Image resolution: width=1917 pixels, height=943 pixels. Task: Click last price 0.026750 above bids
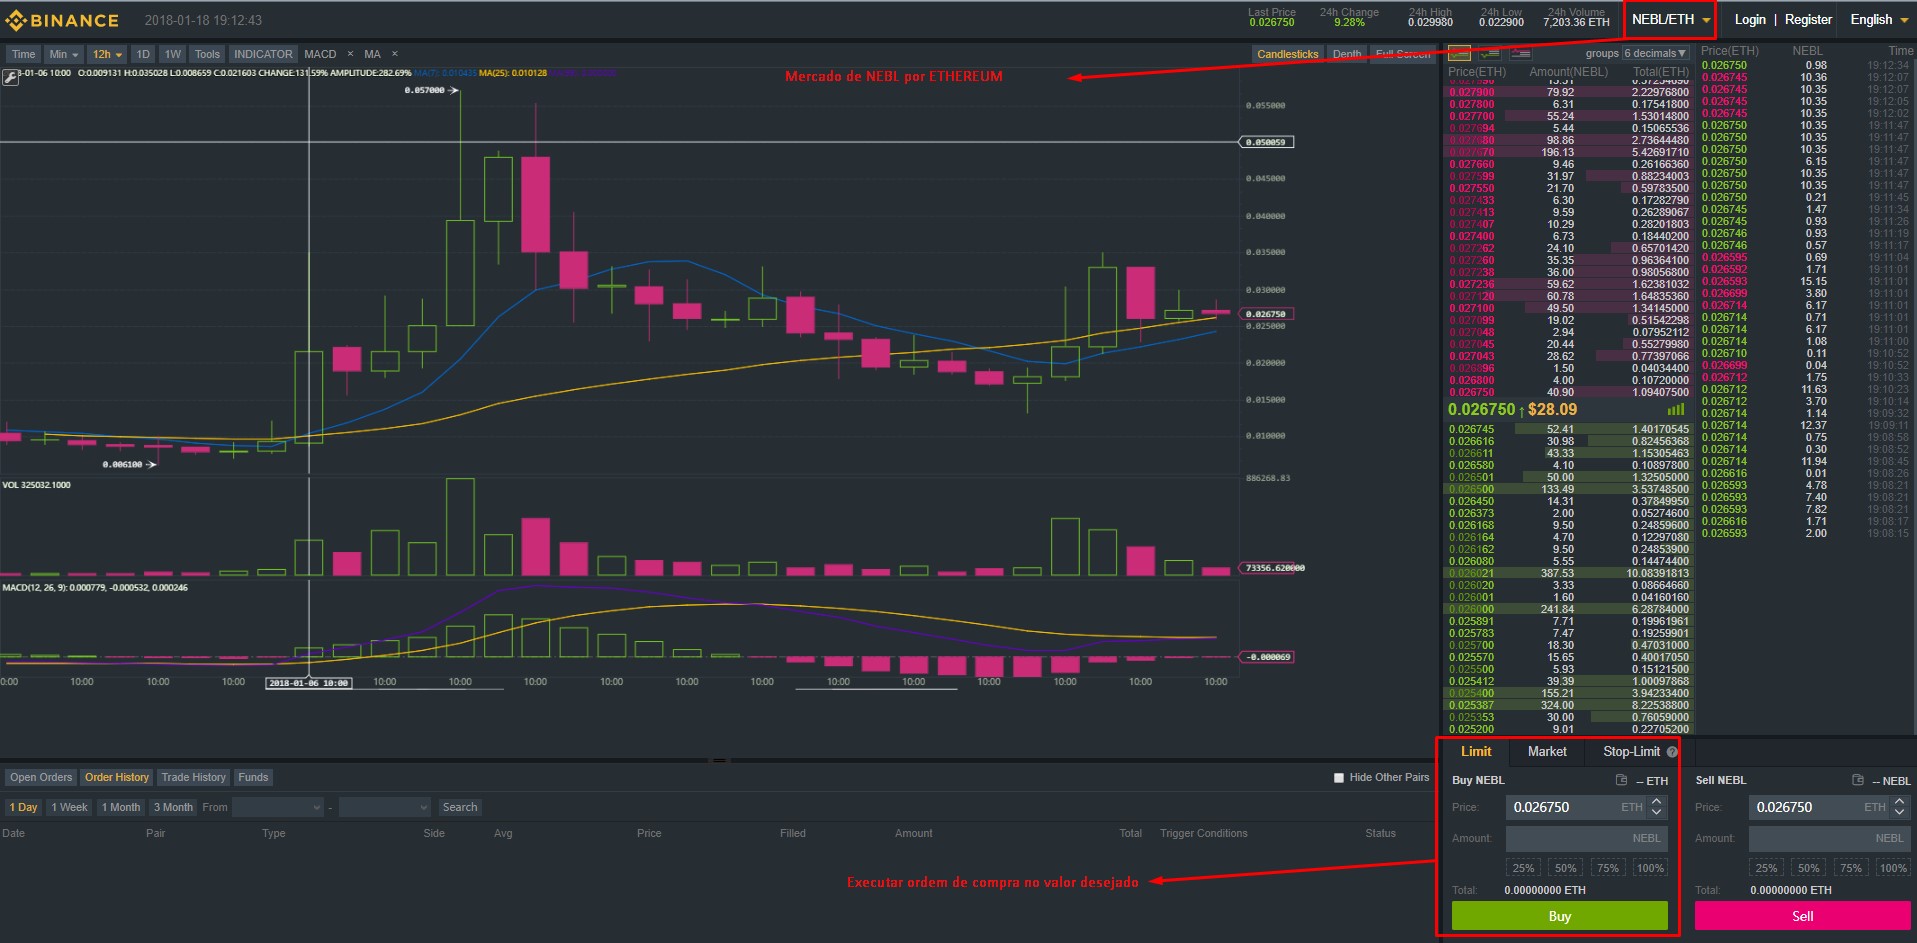(x=1481, y=409)
